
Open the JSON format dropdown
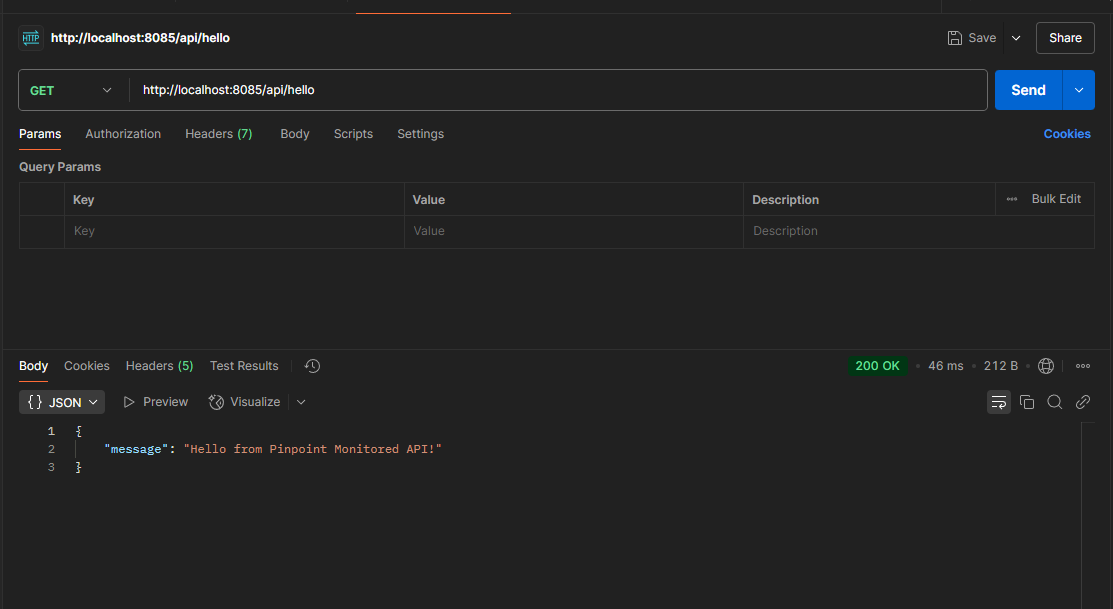(62, 402)
